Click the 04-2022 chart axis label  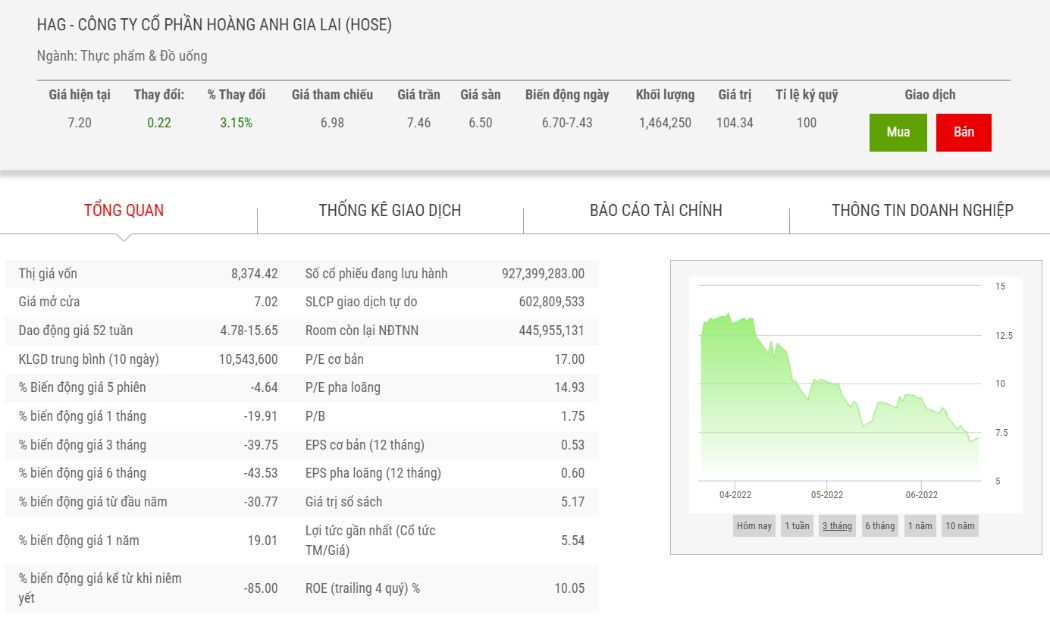735,495
